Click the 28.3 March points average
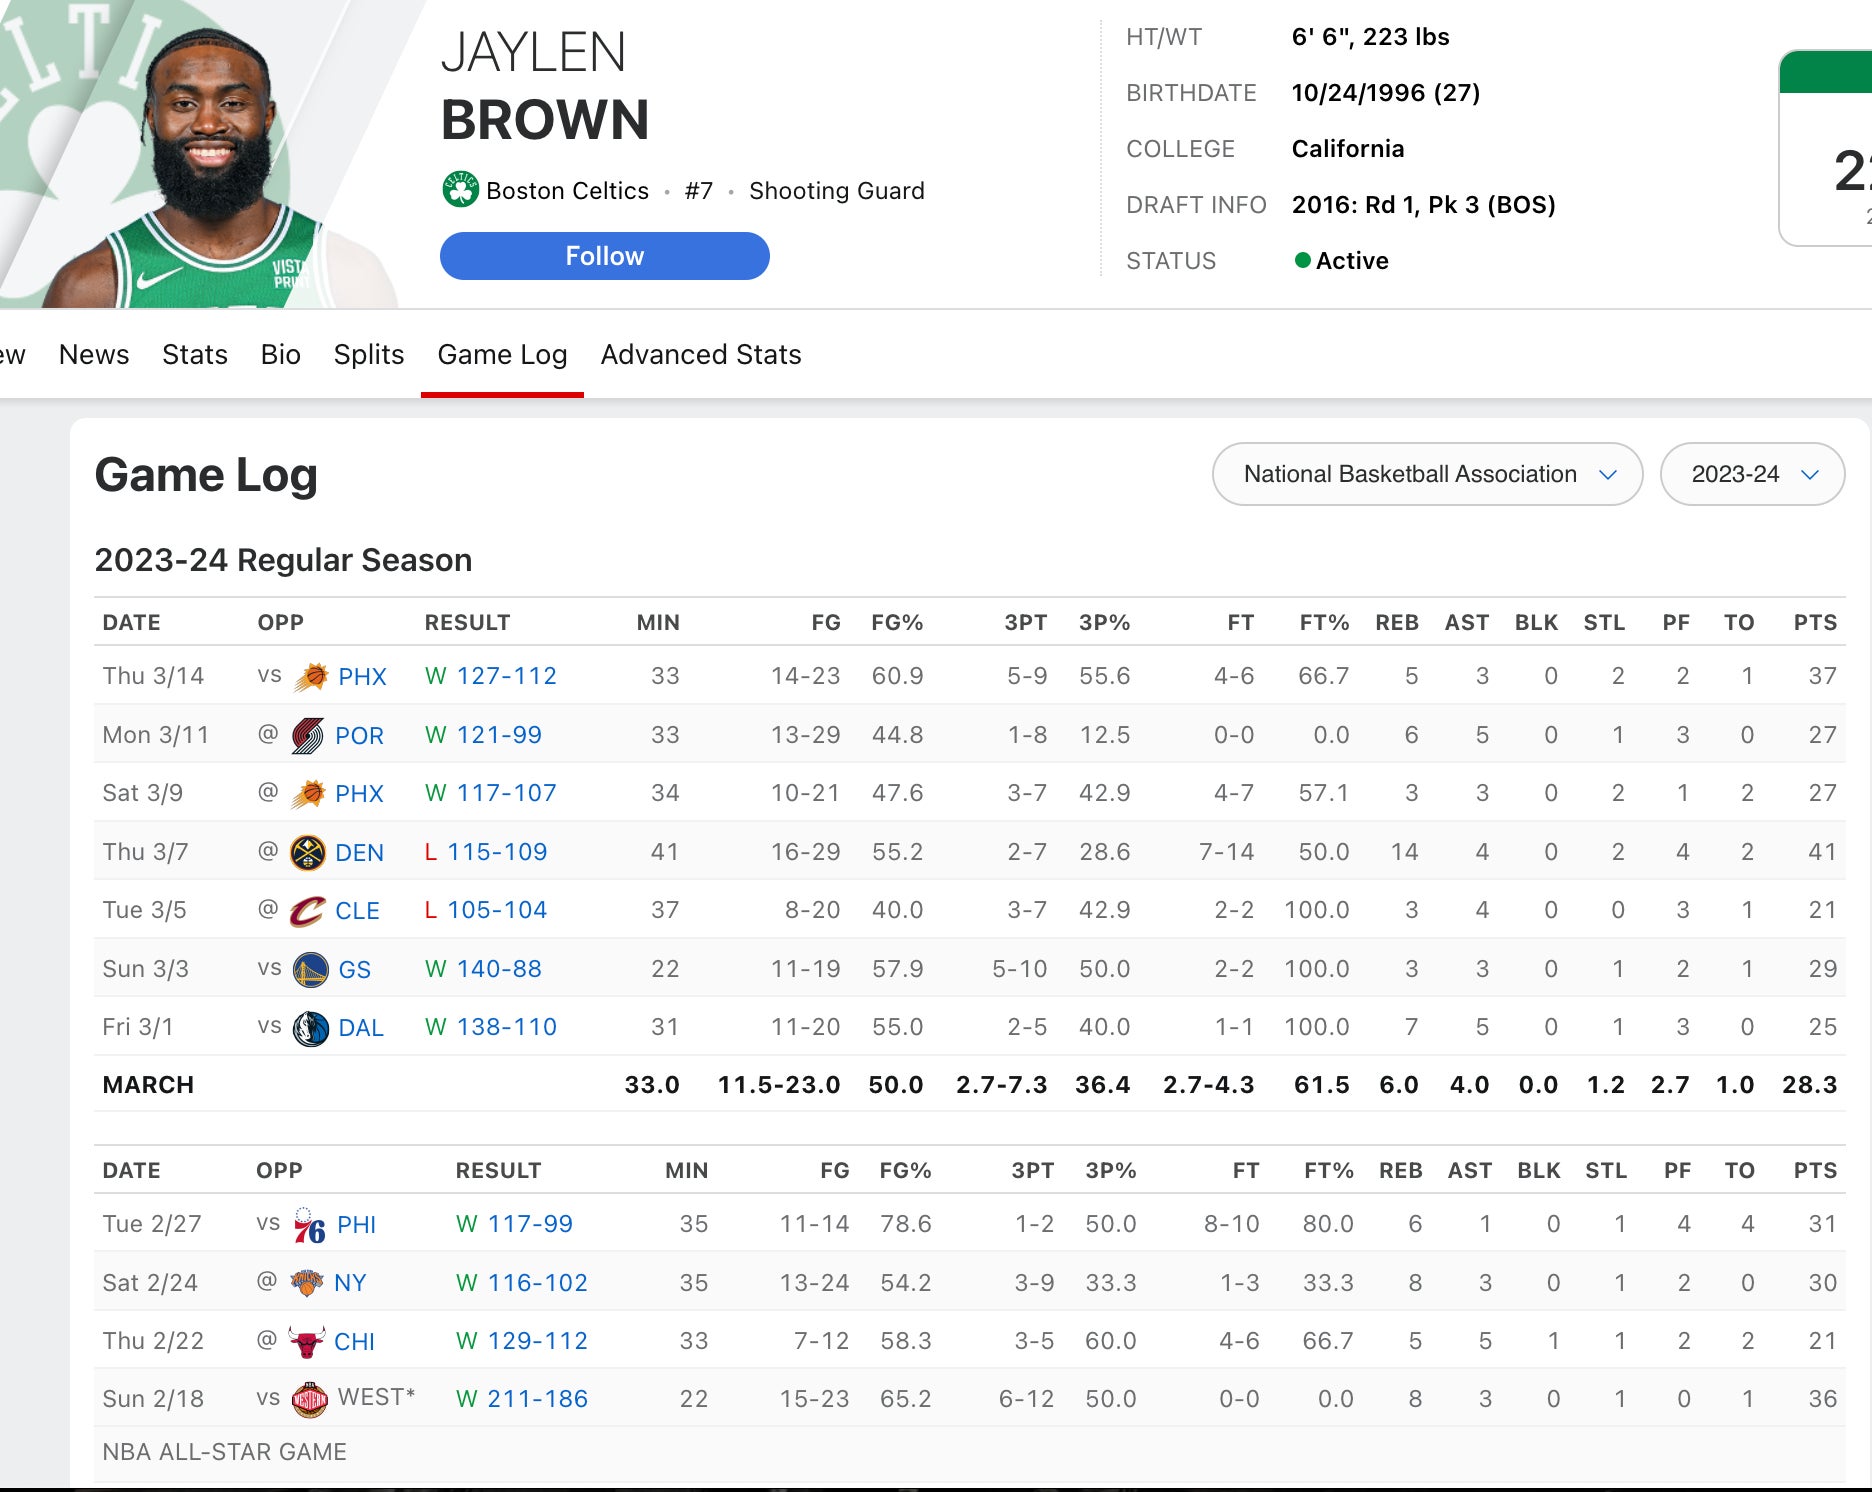The image size is (1872, 1492). [1809, 1085]
